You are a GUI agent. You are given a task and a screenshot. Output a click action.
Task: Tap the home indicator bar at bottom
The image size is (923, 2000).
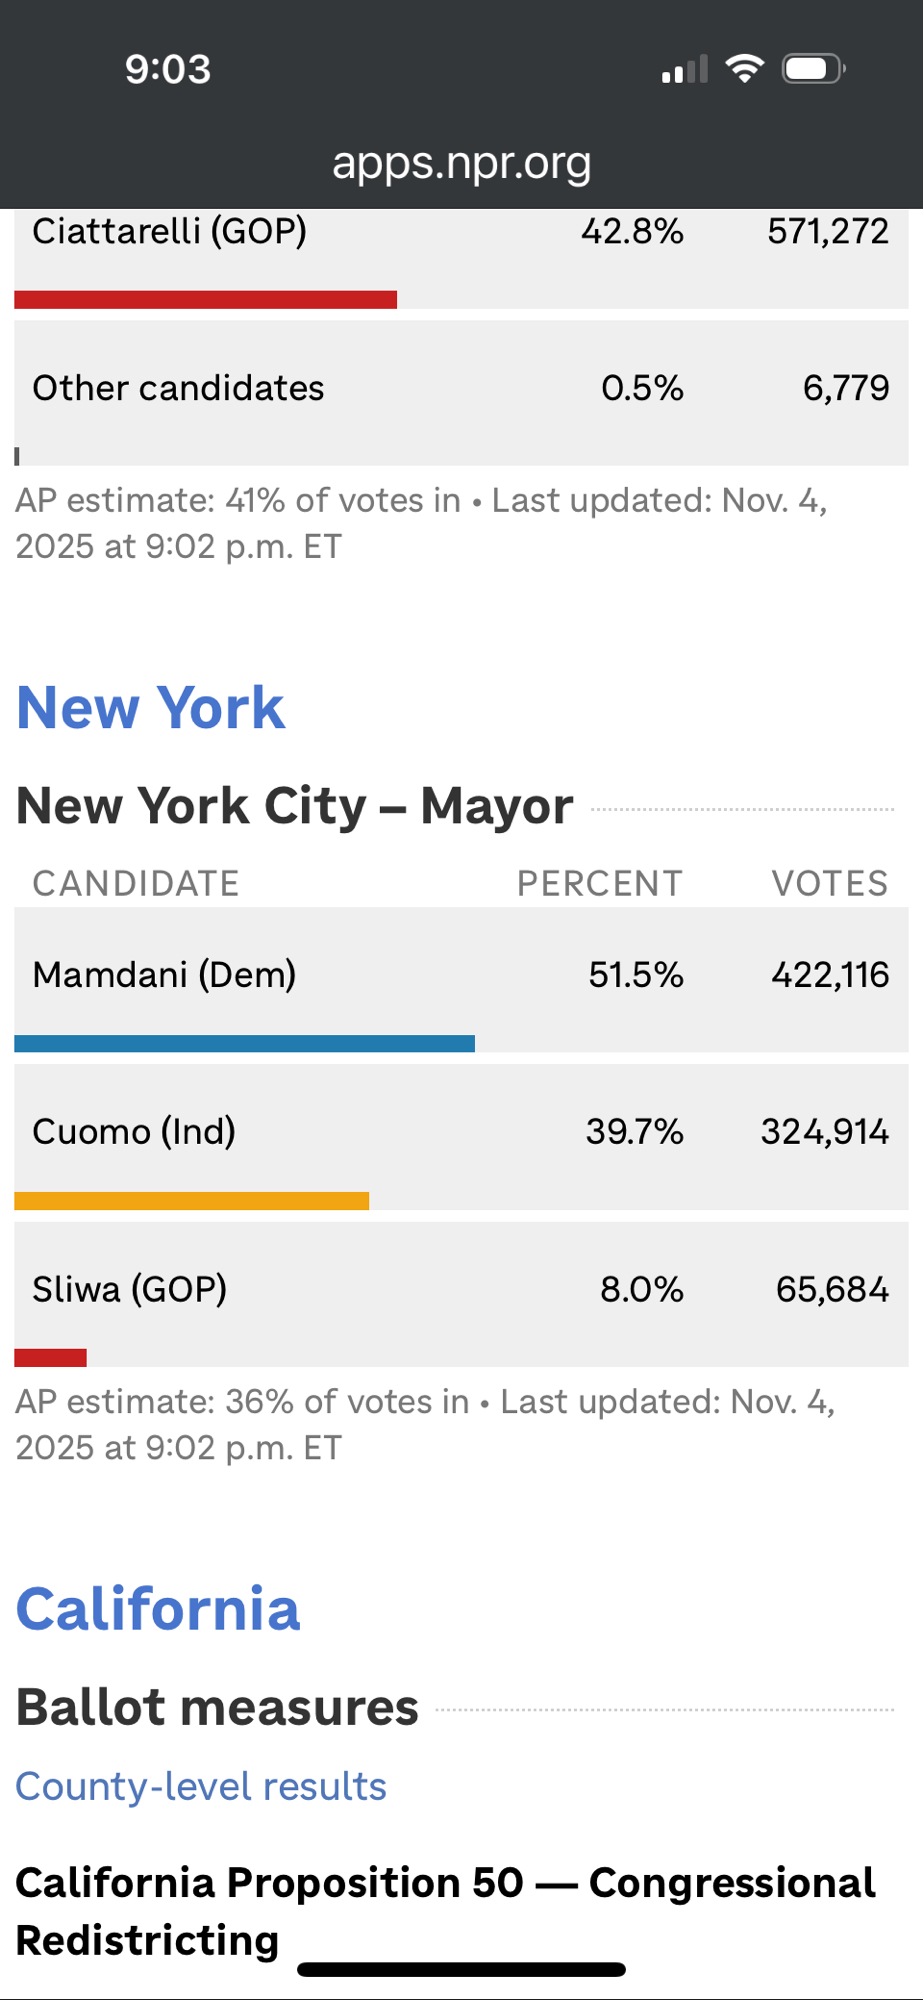pos(461,1970)
